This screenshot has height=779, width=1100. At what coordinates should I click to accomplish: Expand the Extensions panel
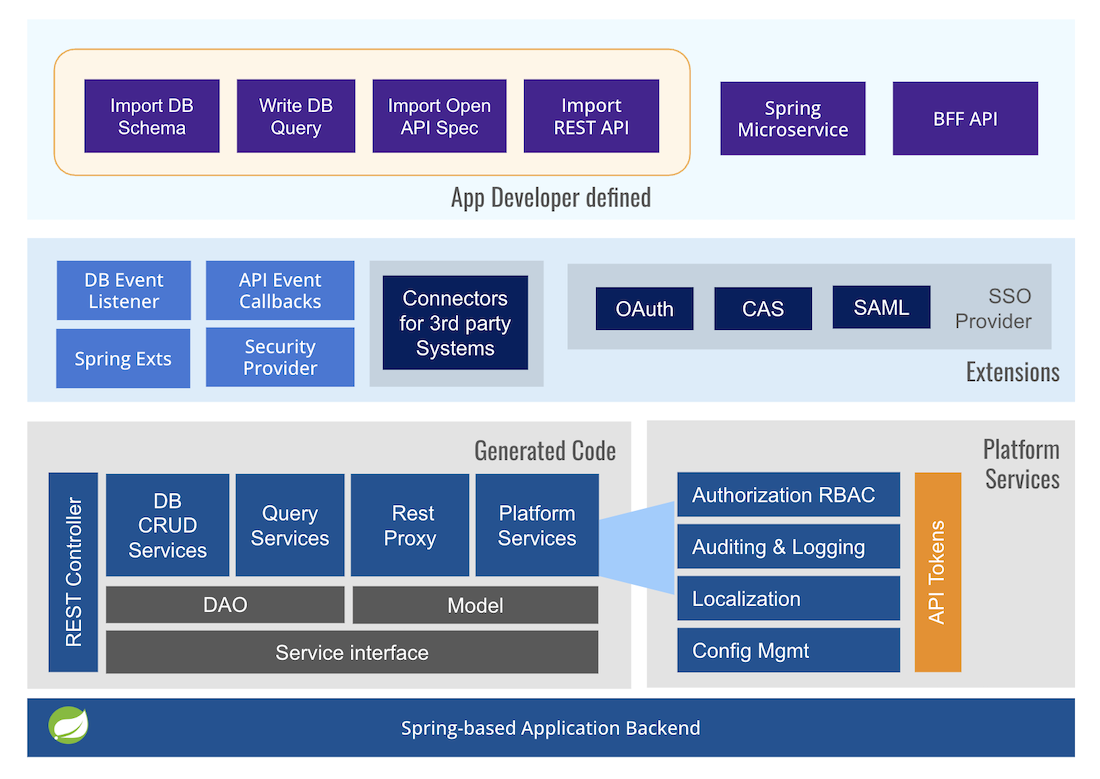pyautogui.click(x=1012, y=372)
